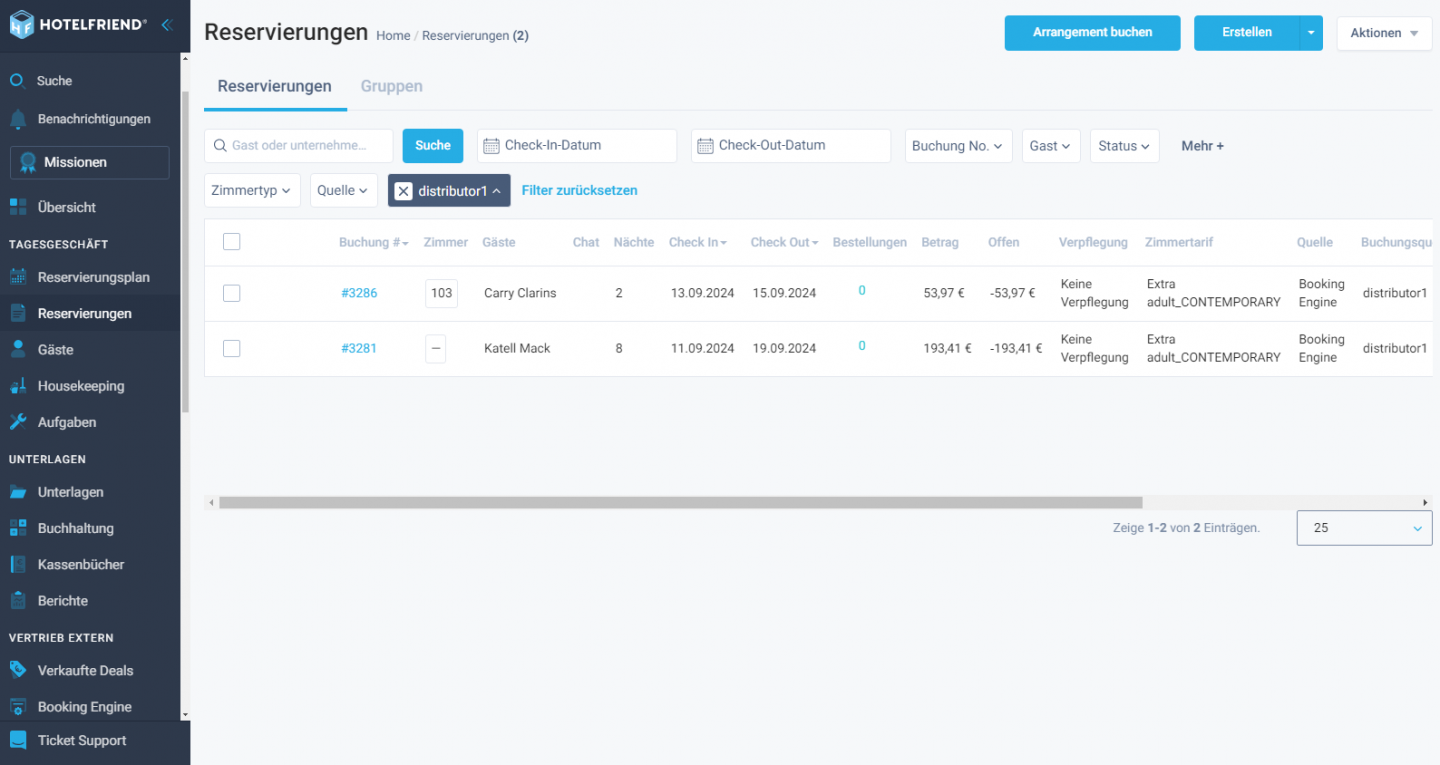This screenshot has width=1440, height=765.
Task: Check the box for booking #3286
Action: point(232,293)
